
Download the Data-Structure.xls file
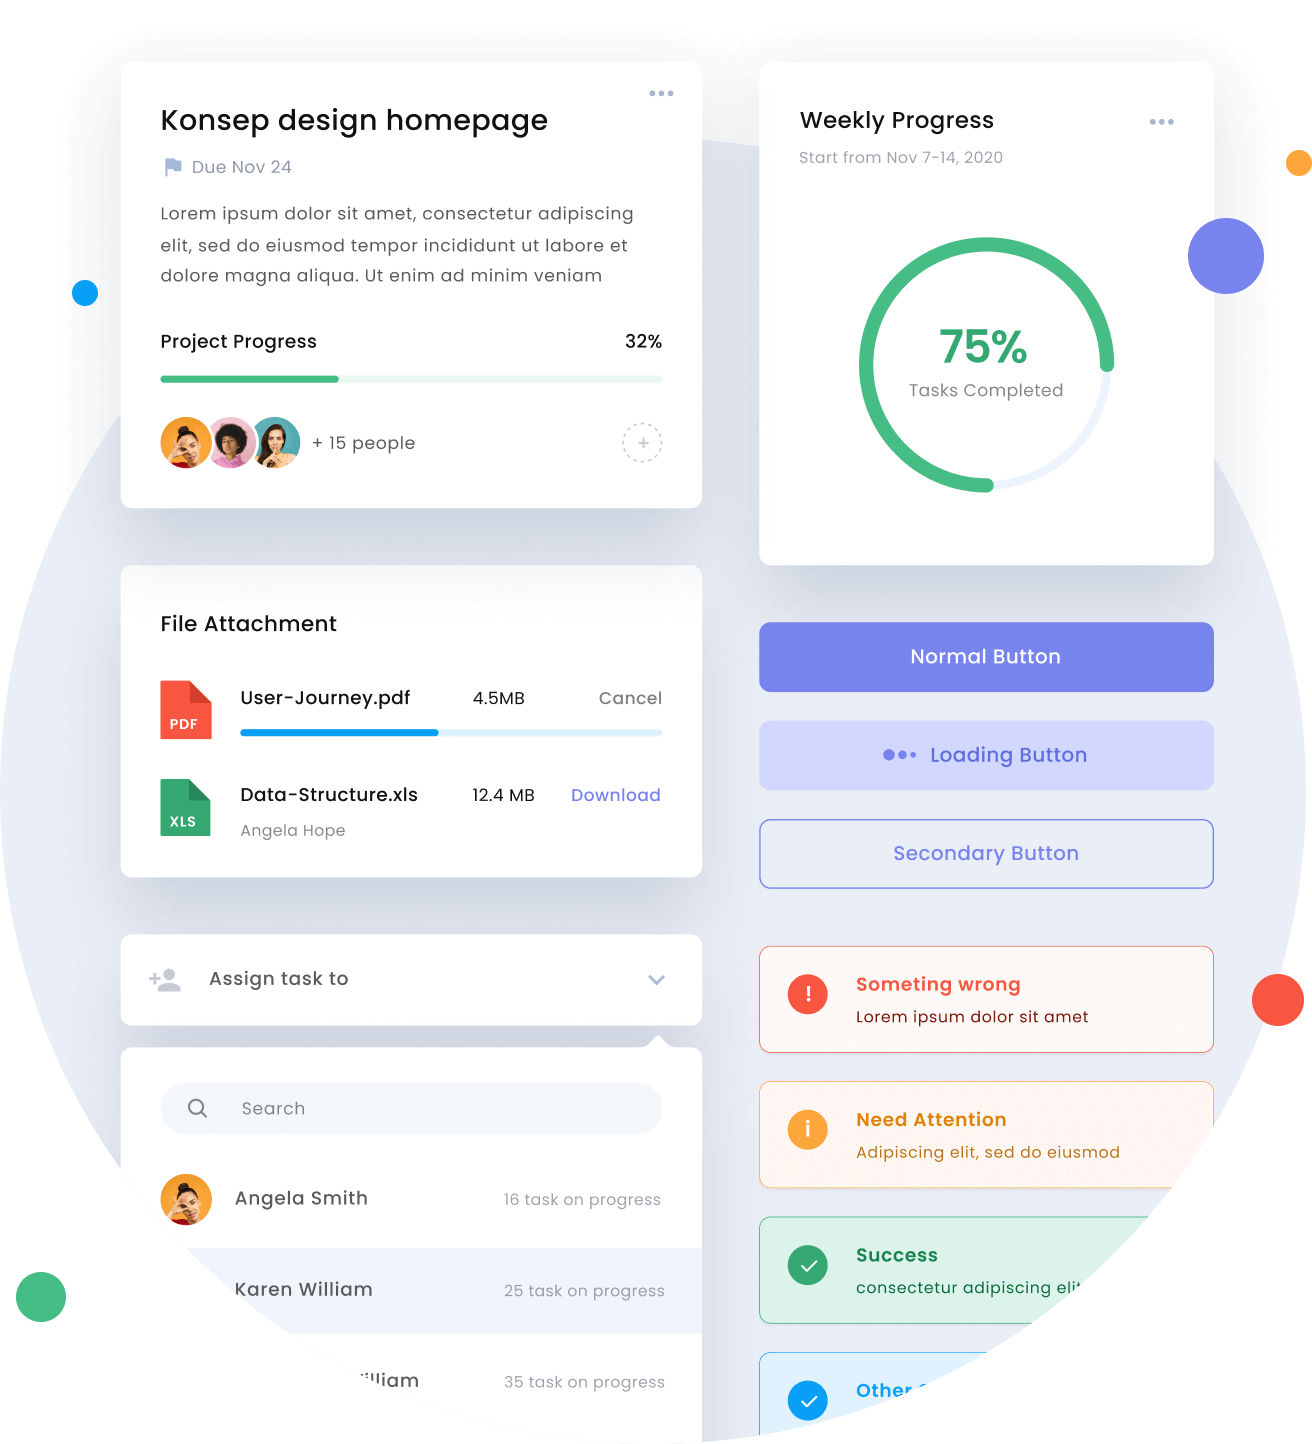pos(616,795)
